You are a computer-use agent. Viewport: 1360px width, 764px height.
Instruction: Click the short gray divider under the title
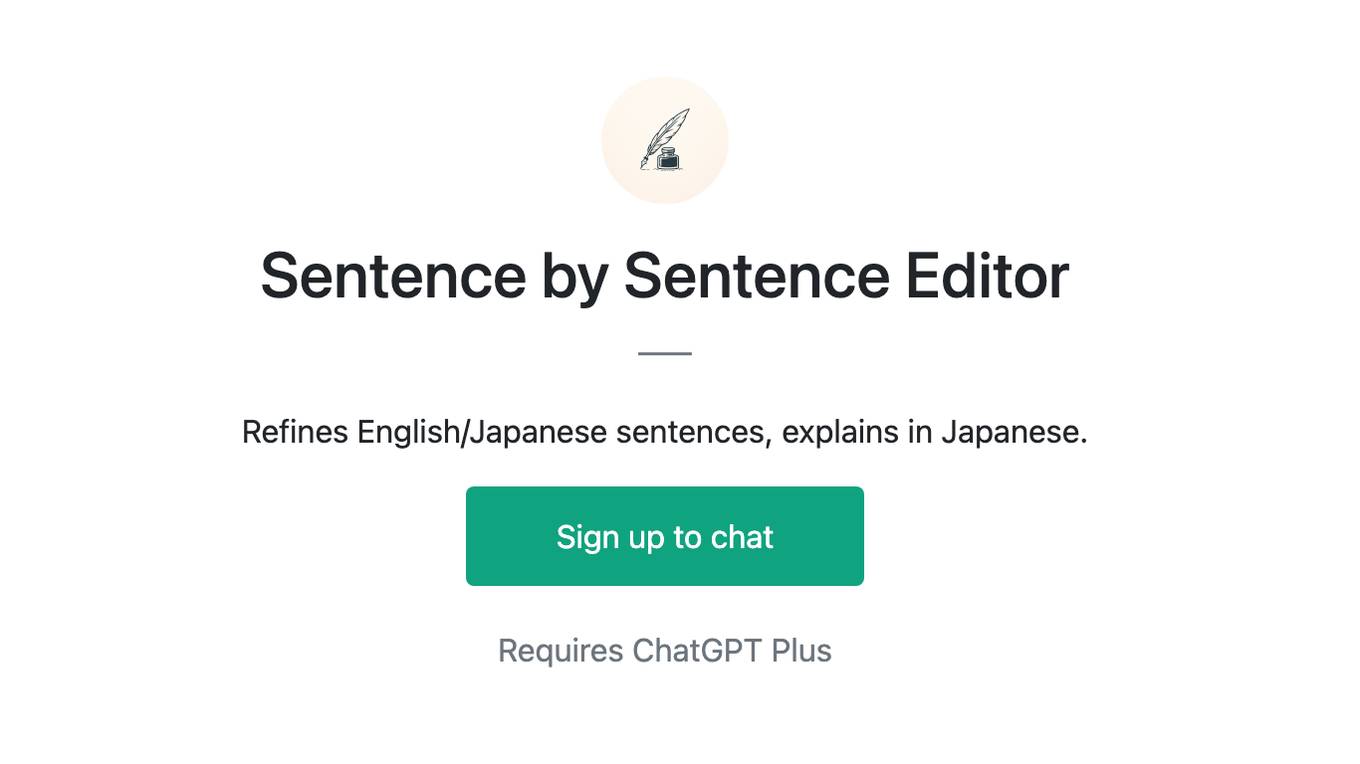click(x=665, y=353)
